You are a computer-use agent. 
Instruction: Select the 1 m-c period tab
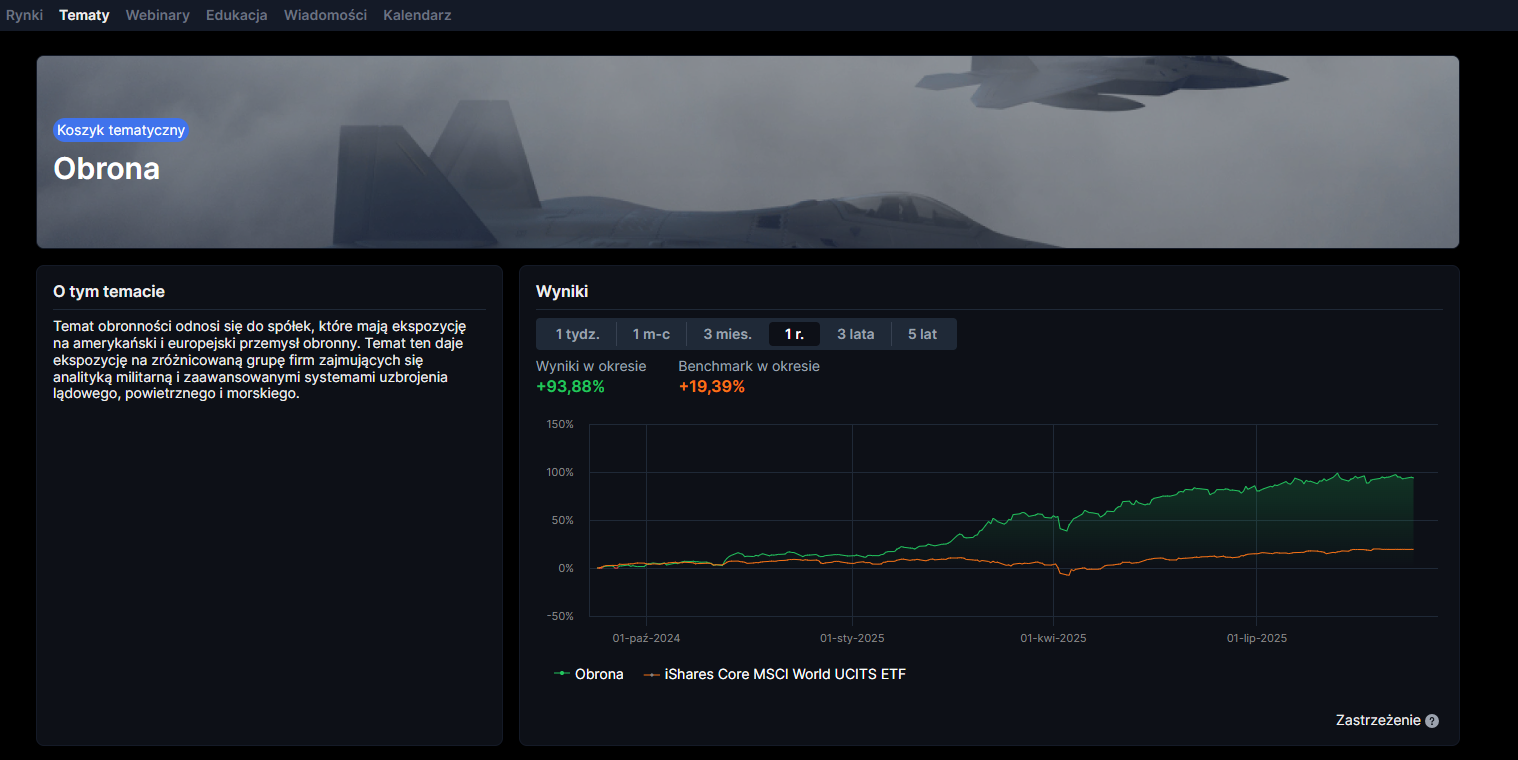651,334
